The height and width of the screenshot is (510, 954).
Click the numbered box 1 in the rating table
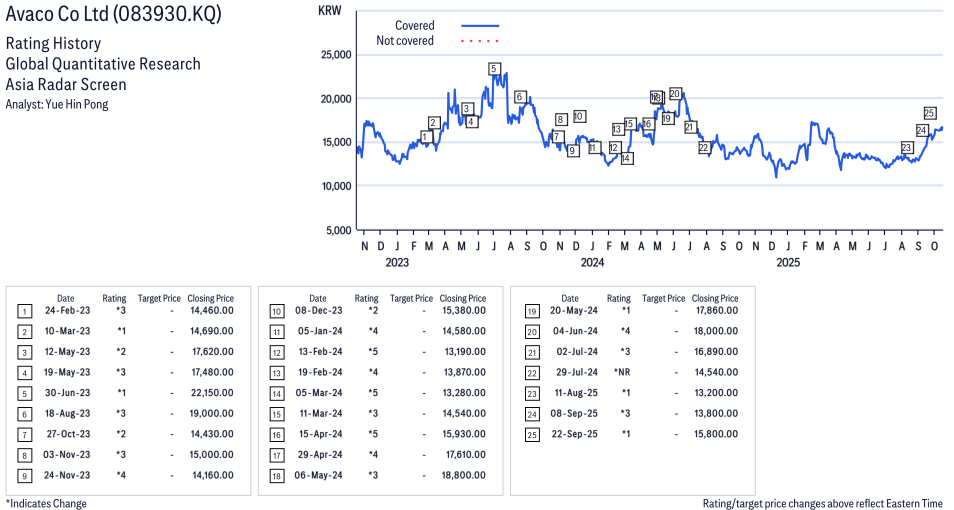coord(24,311)
